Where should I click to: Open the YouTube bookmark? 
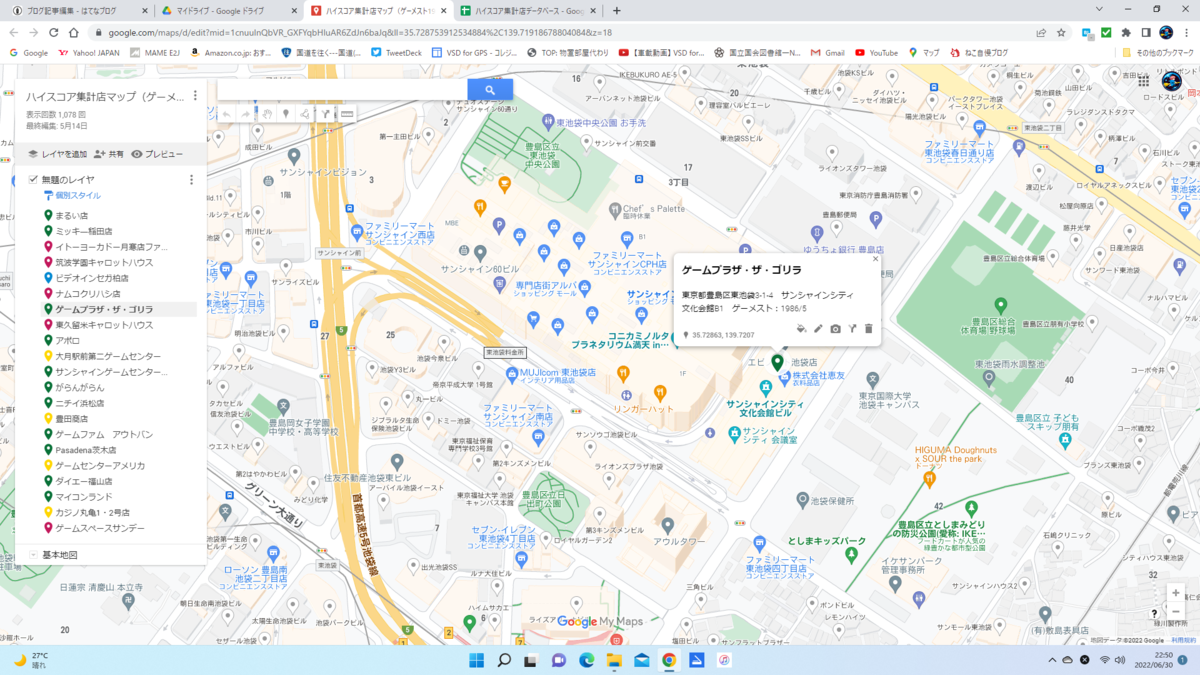click(x=876, y=52)
